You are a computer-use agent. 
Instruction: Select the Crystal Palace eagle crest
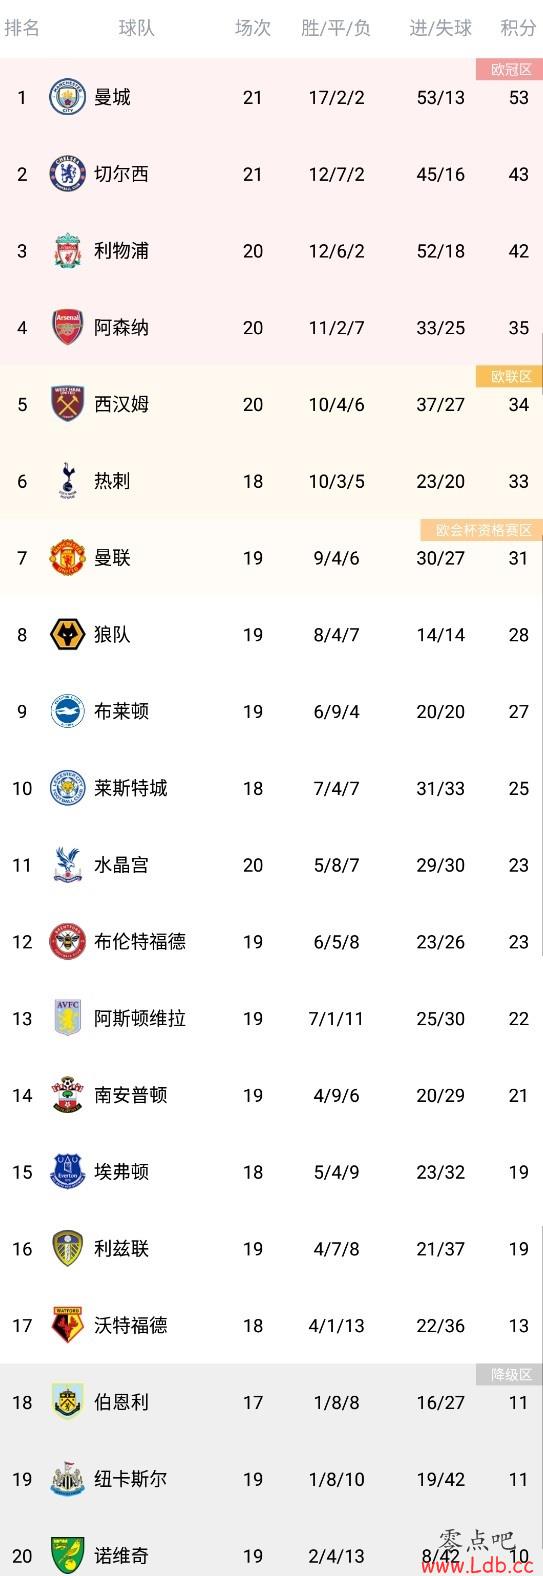(68, 865)
